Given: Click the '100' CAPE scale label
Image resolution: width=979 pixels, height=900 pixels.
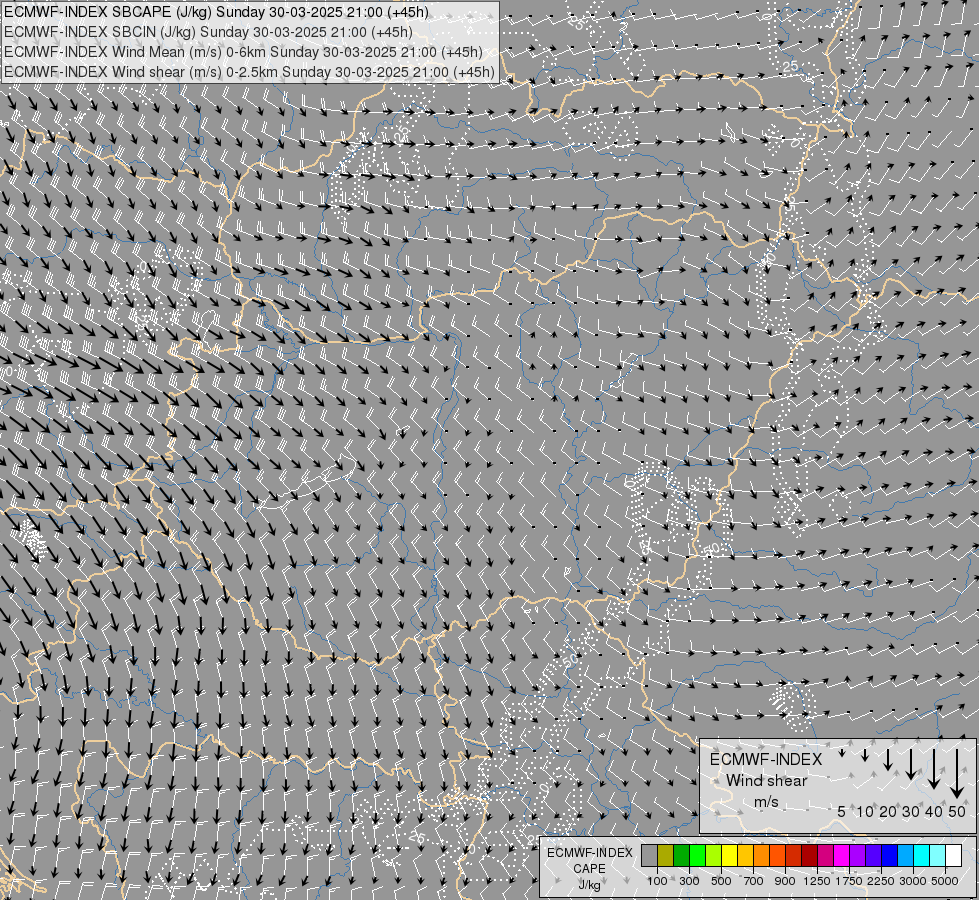Looking at the screenshot, I should coord(657,881).
